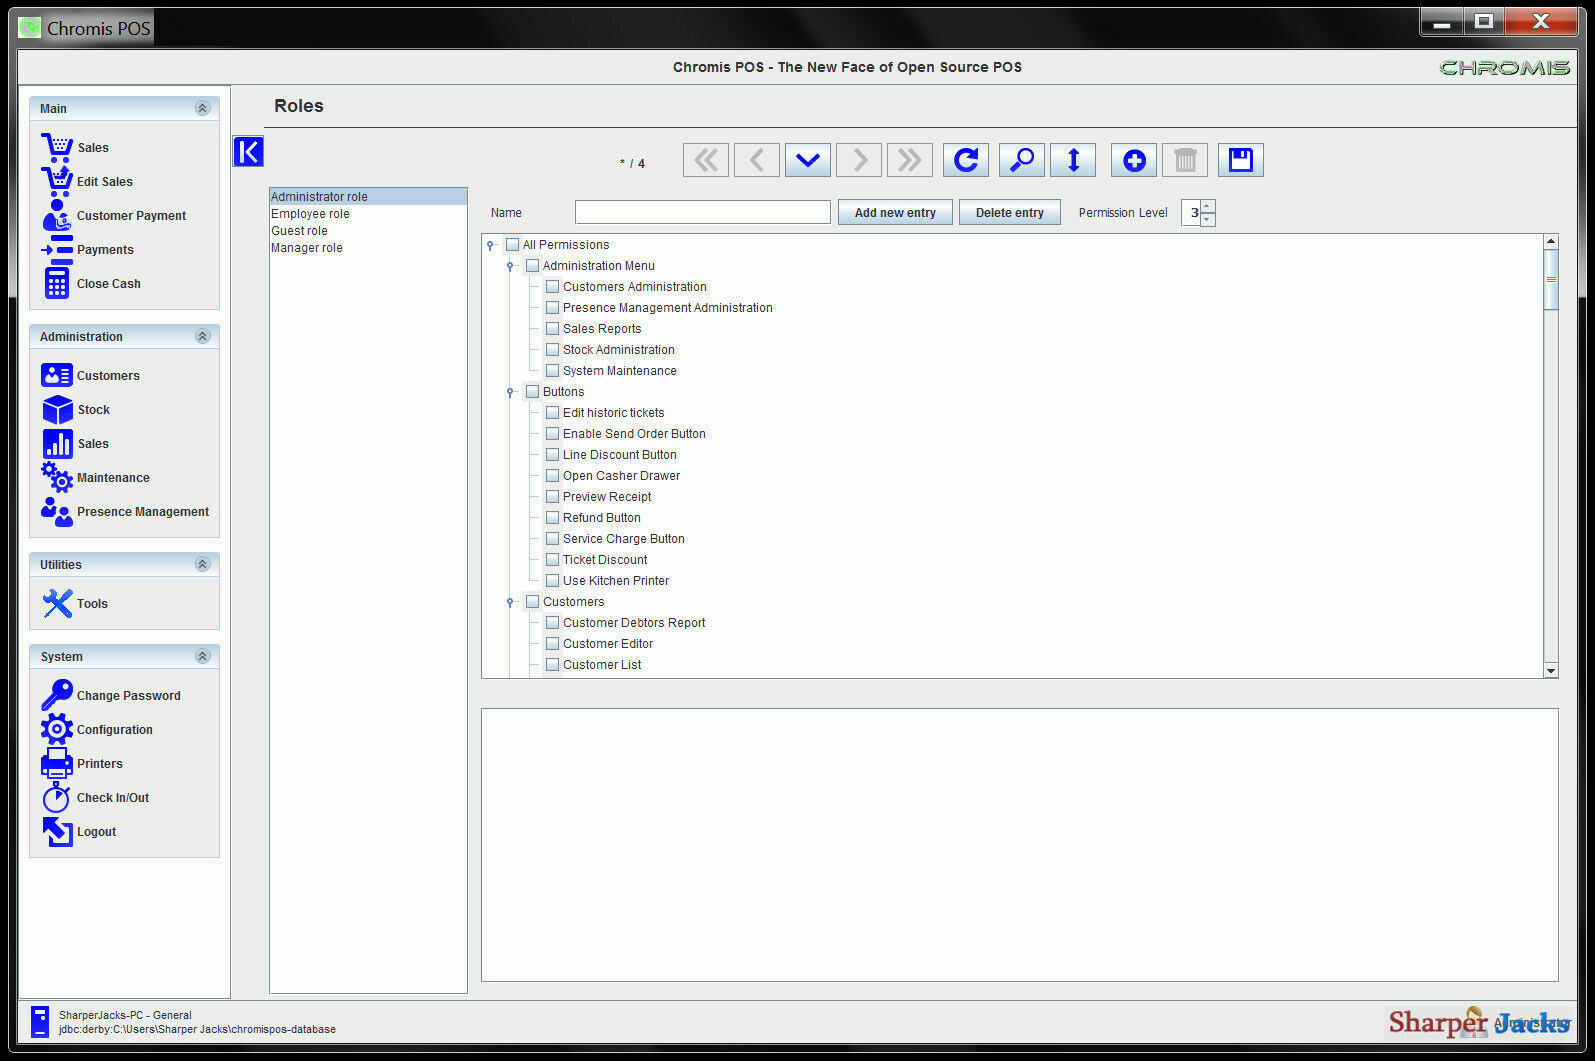Reload the roles list with refresh icon
The height and width of the screenshot is (1061, 1595).
(x=966, y=160)
